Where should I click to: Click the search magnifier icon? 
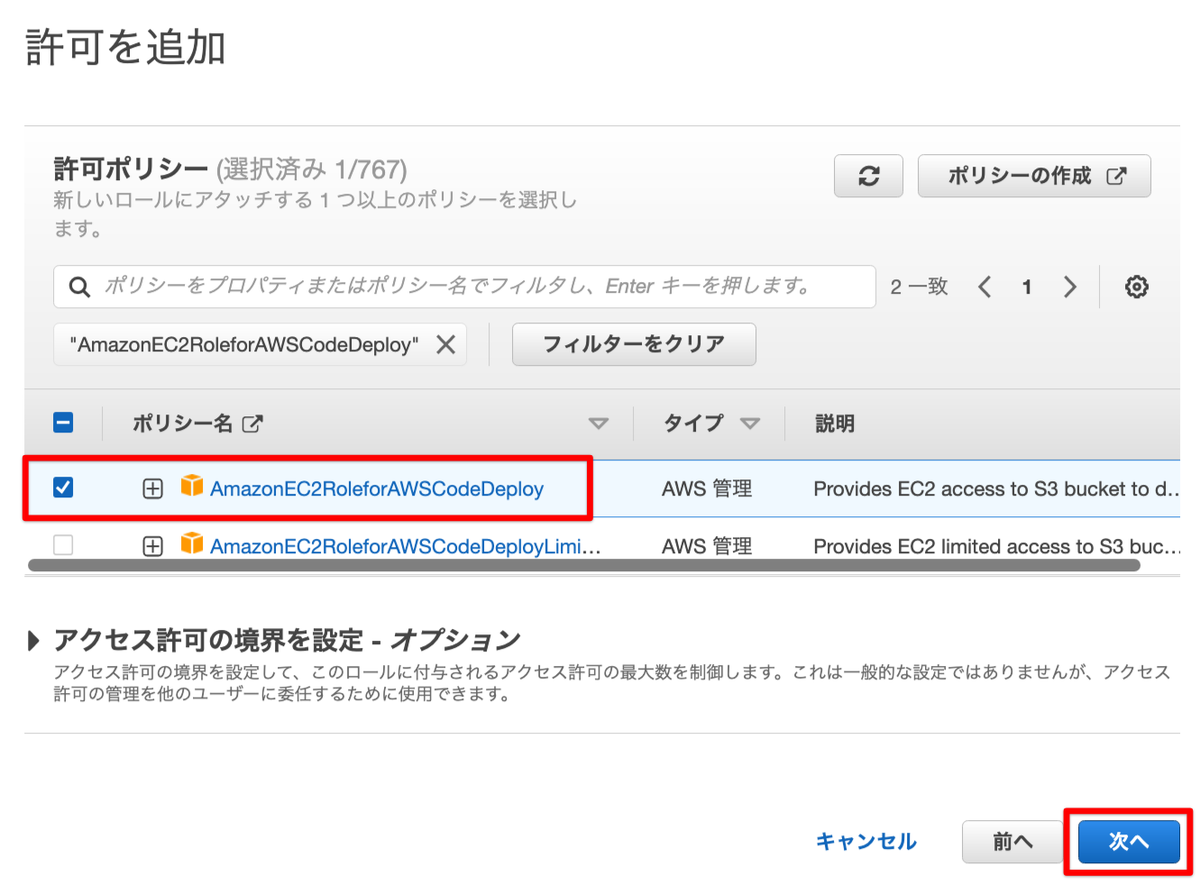point(79,287)
